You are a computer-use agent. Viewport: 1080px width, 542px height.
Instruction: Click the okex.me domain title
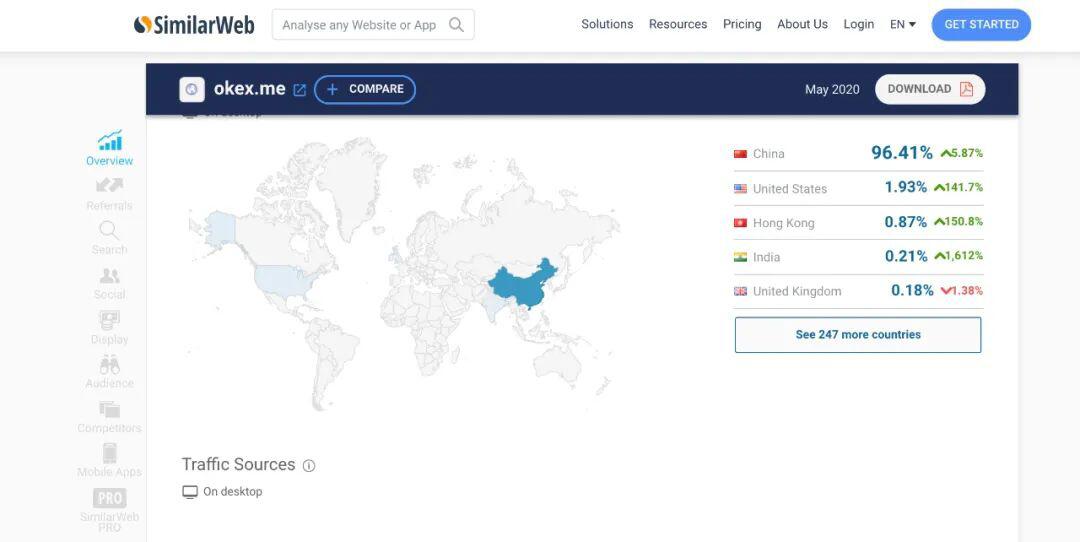point(249,89)
